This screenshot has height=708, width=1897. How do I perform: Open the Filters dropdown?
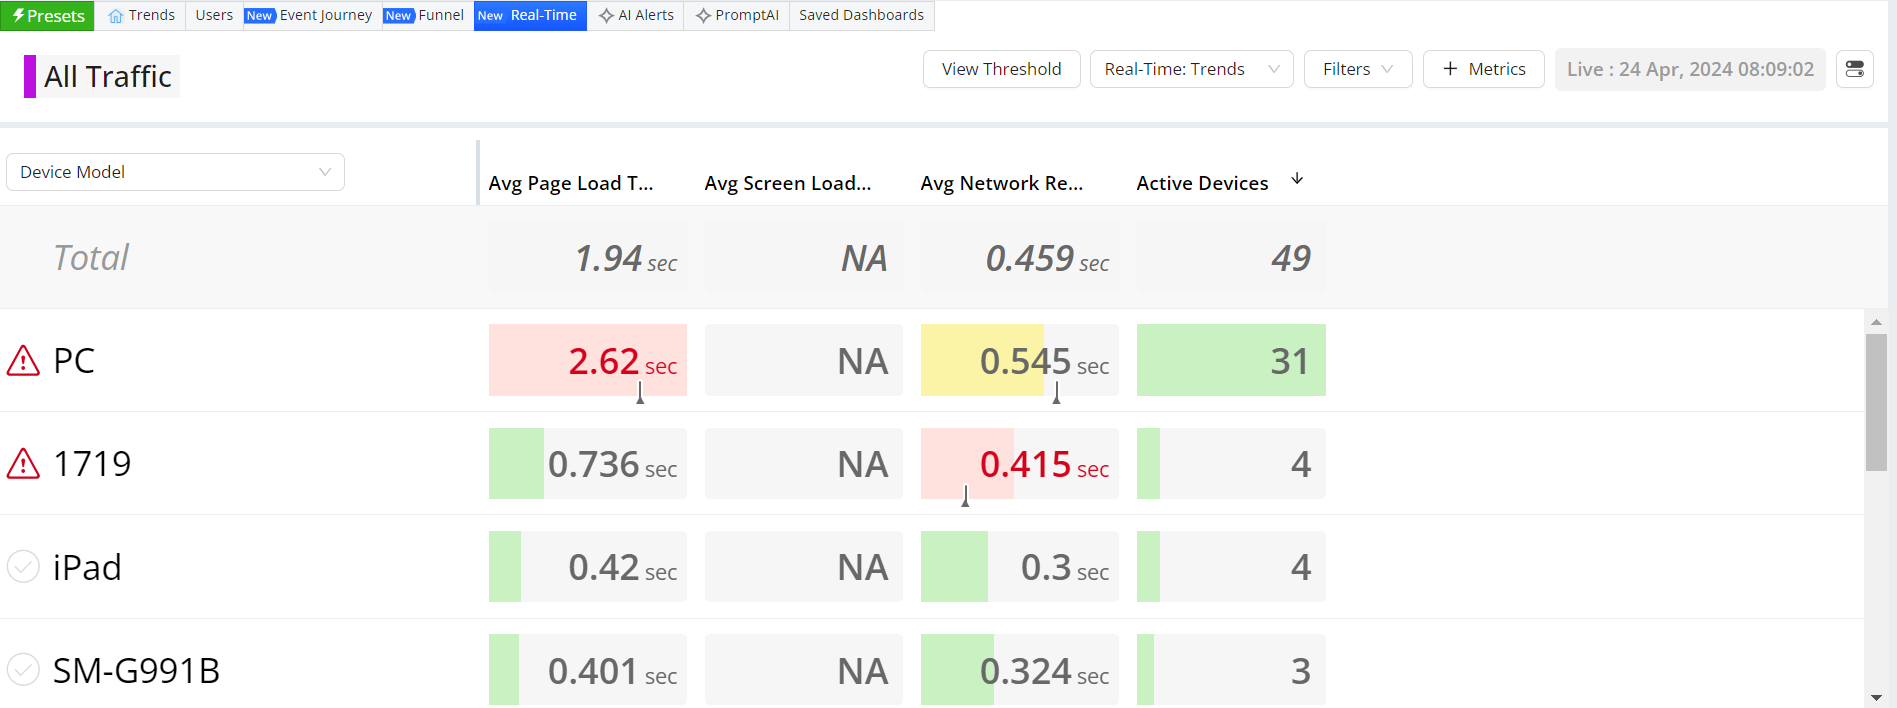pyautogui.click(x=1357, y=69)
